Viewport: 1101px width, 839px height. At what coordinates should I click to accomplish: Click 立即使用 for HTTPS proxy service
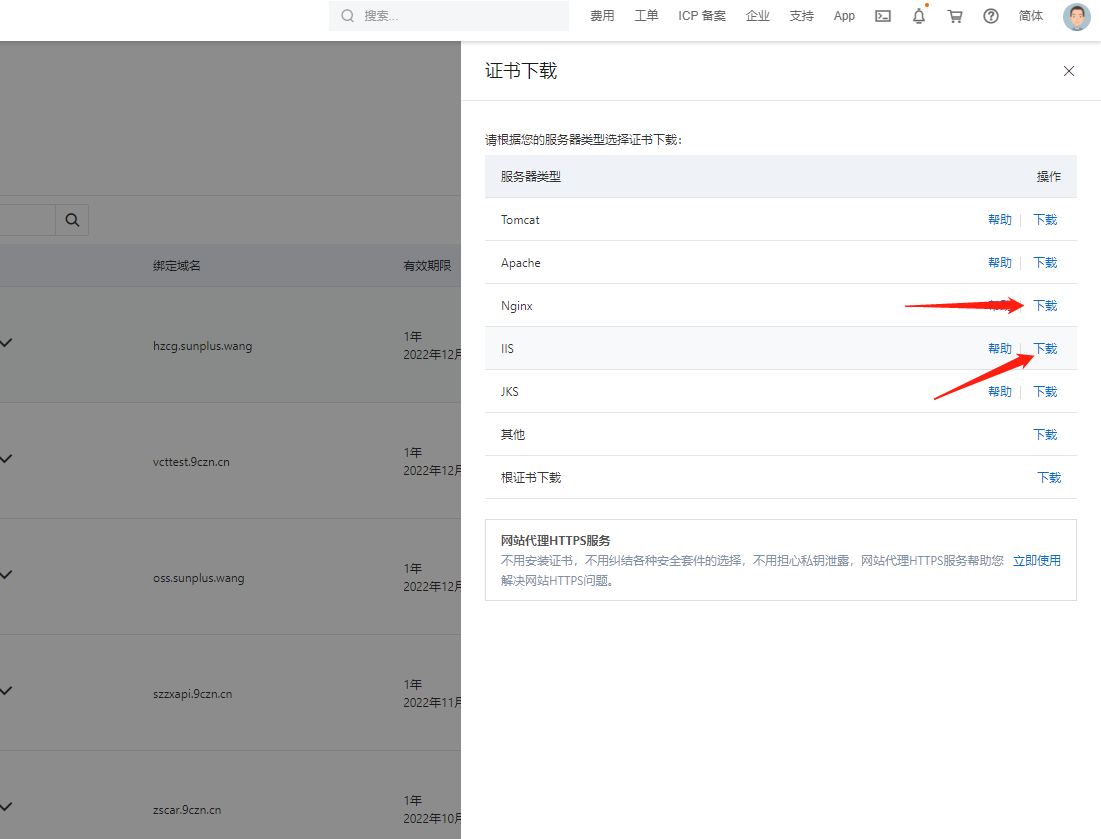[x=1036, y=560]
